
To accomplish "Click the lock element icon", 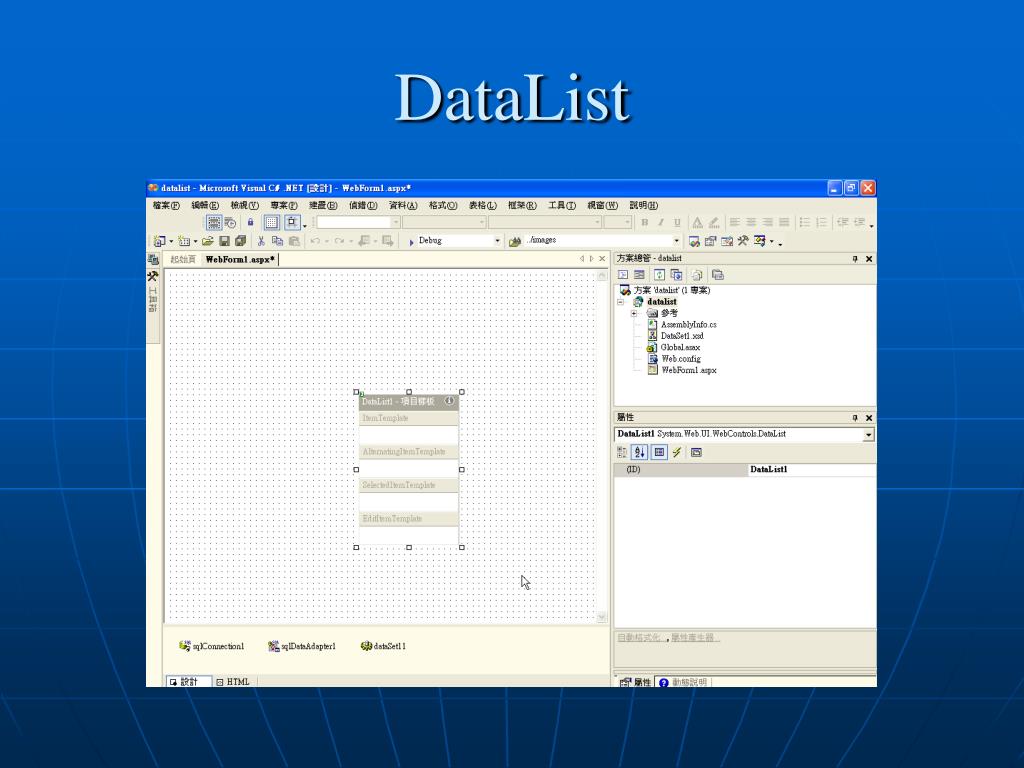I will point(250,223).
